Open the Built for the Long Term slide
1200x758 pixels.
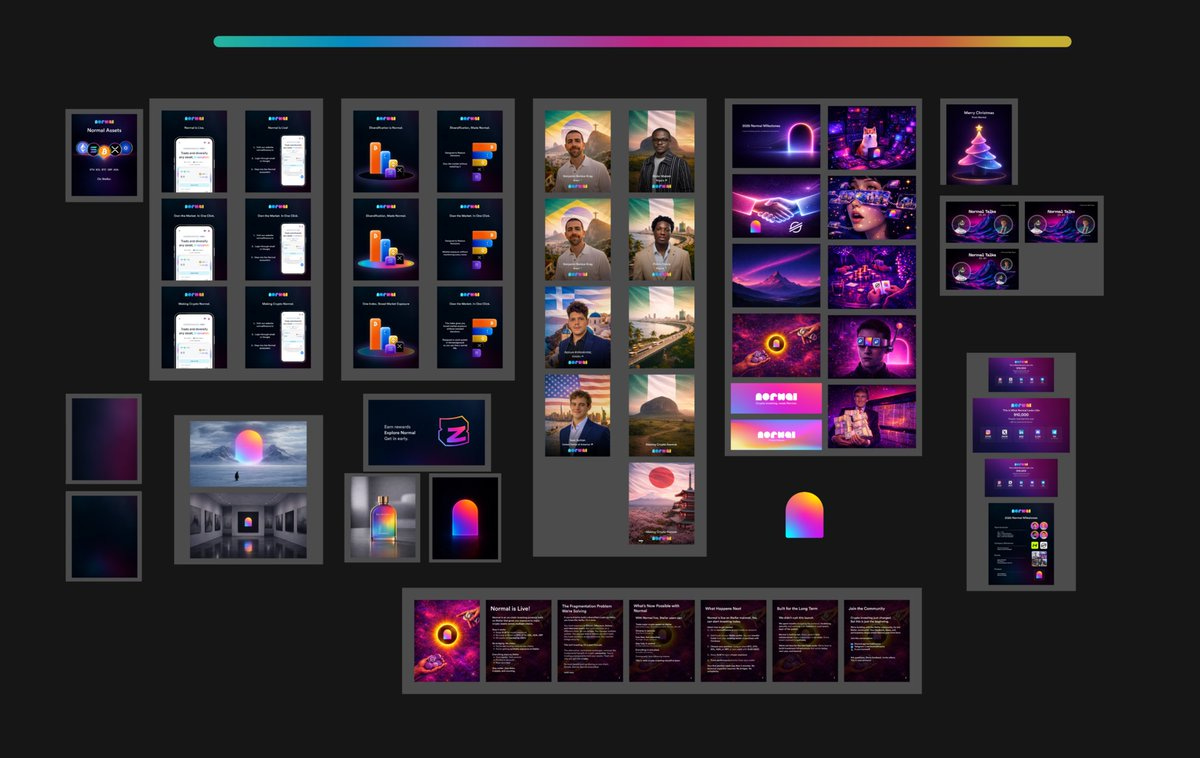(x=805, y=641)
